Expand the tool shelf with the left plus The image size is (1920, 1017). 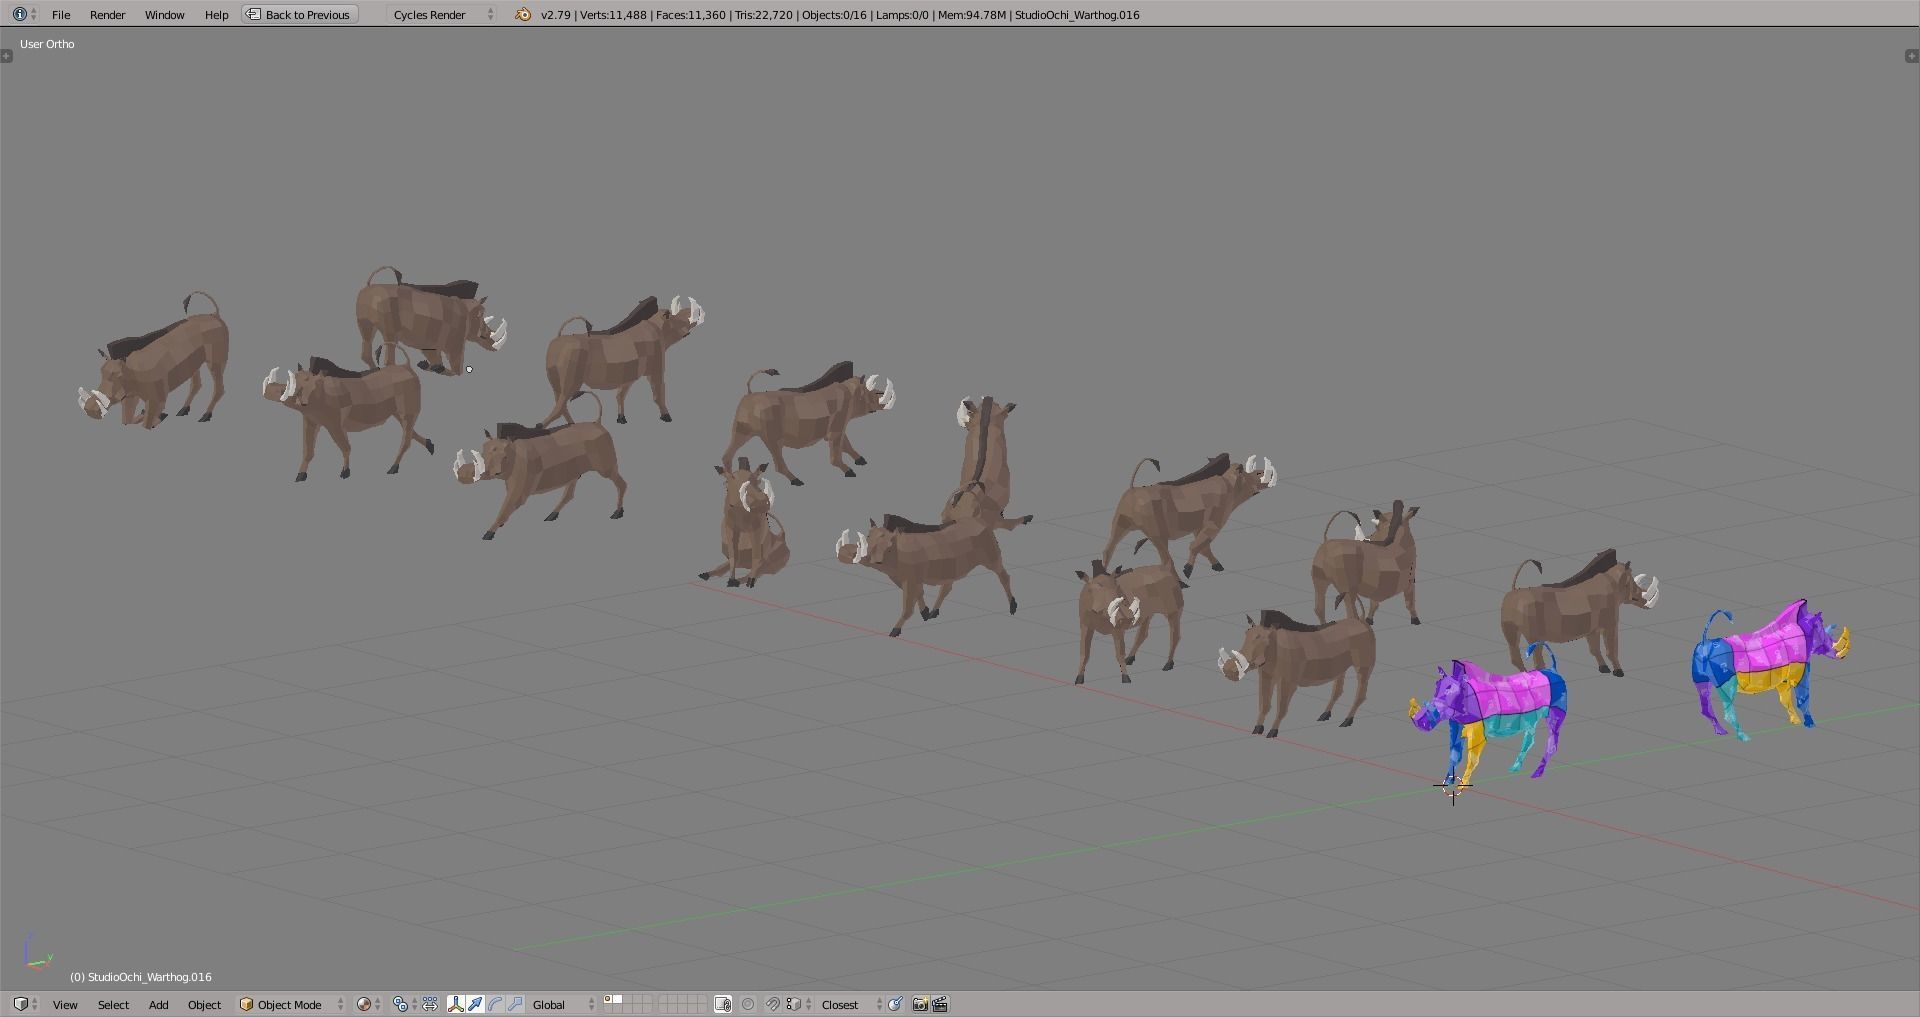coord(7,56)
